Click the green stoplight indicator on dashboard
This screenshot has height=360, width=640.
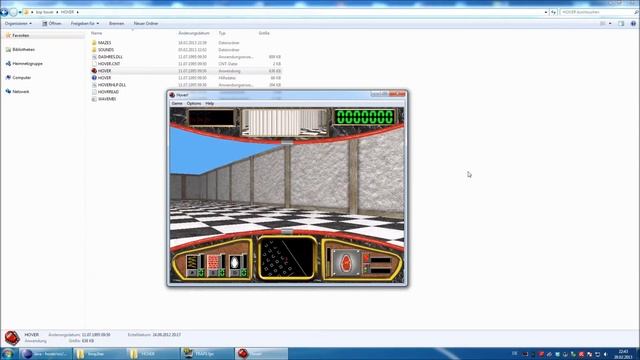tap(366, 268)
